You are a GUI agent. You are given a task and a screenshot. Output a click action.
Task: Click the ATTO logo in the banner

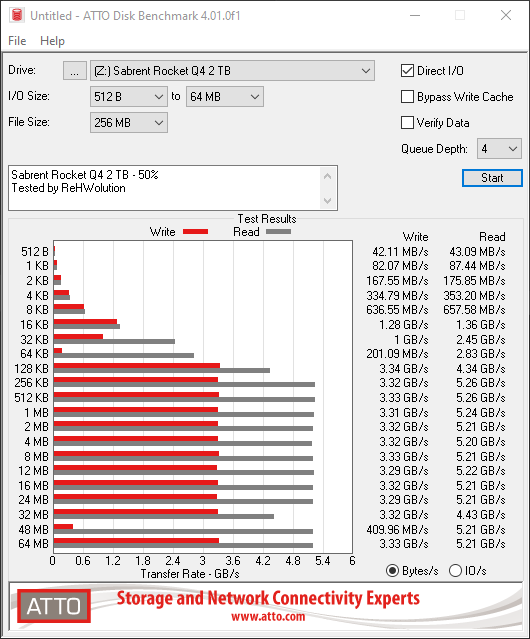54,606
